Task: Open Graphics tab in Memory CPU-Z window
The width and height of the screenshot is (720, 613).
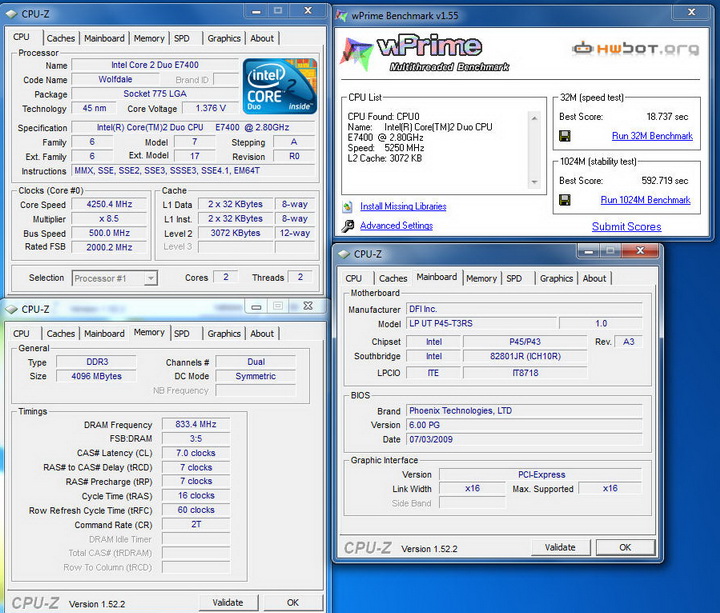Action: (x=224, y=334)
